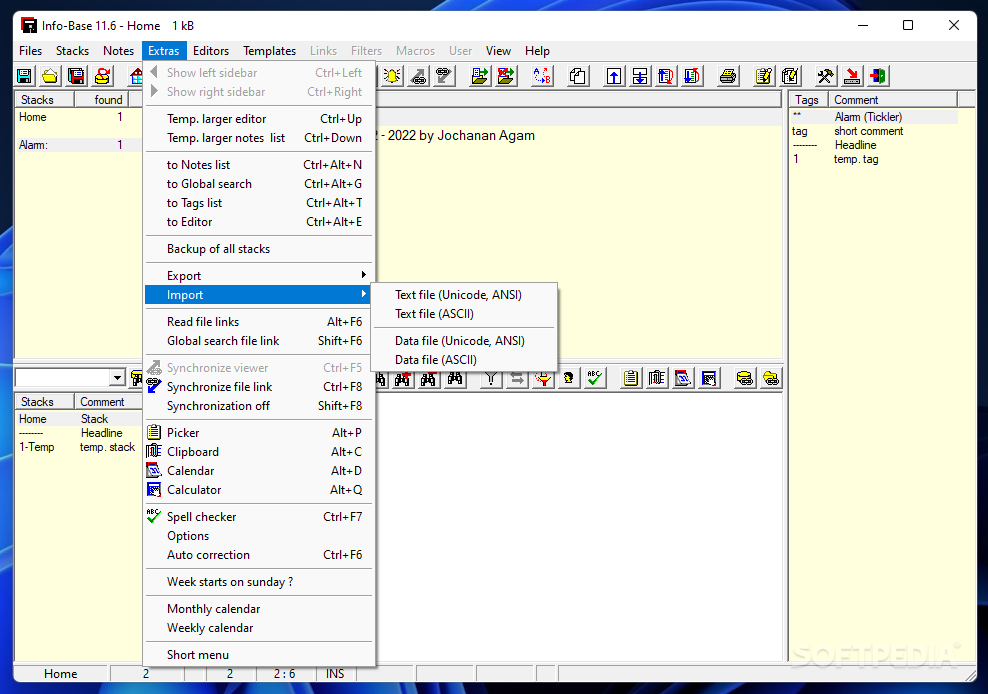Screen dimensions: 988x694
Task: Toggle Auto correction in Extras menu
Action: (x=259, y=555)
